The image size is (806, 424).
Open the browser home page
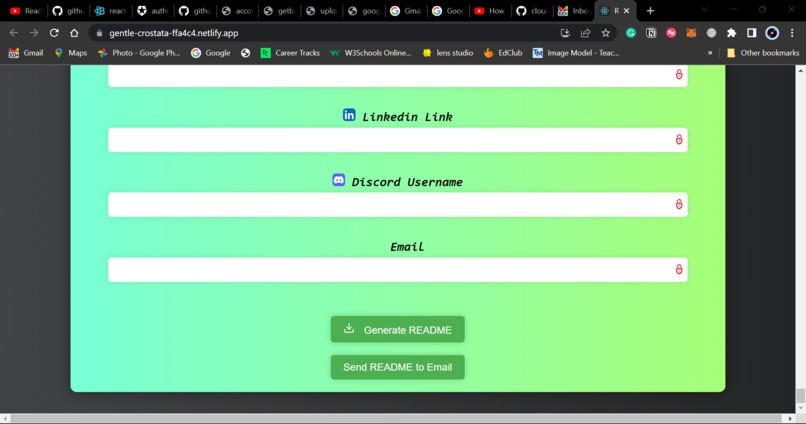click(74, 33)
